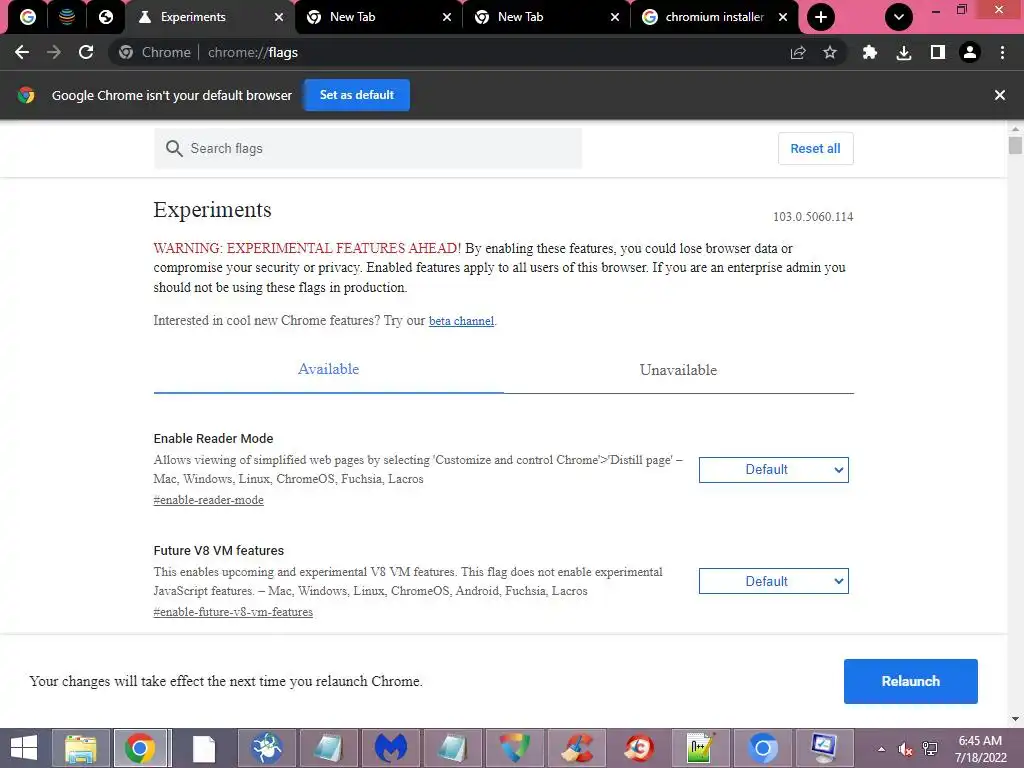Open the red C app in taskbar
The width and height of the screenshot is (1024, 768).
tap(639, 748)
